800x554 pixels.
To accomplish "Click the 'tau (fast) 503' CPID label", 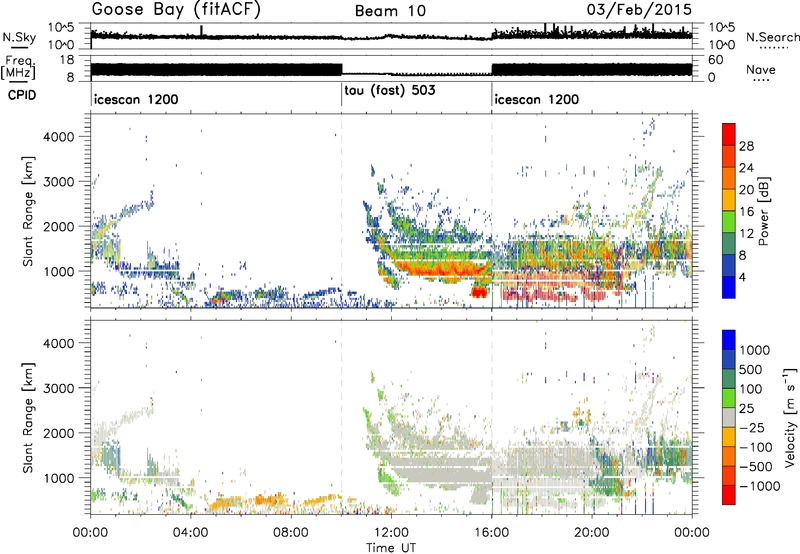I will pyautogui.click(x=390, y=91).
